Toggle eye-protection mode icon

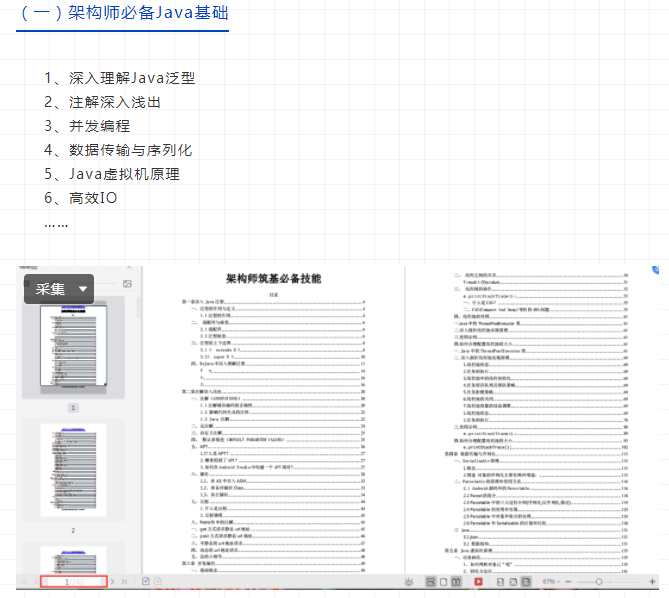(x=409, y=582)
